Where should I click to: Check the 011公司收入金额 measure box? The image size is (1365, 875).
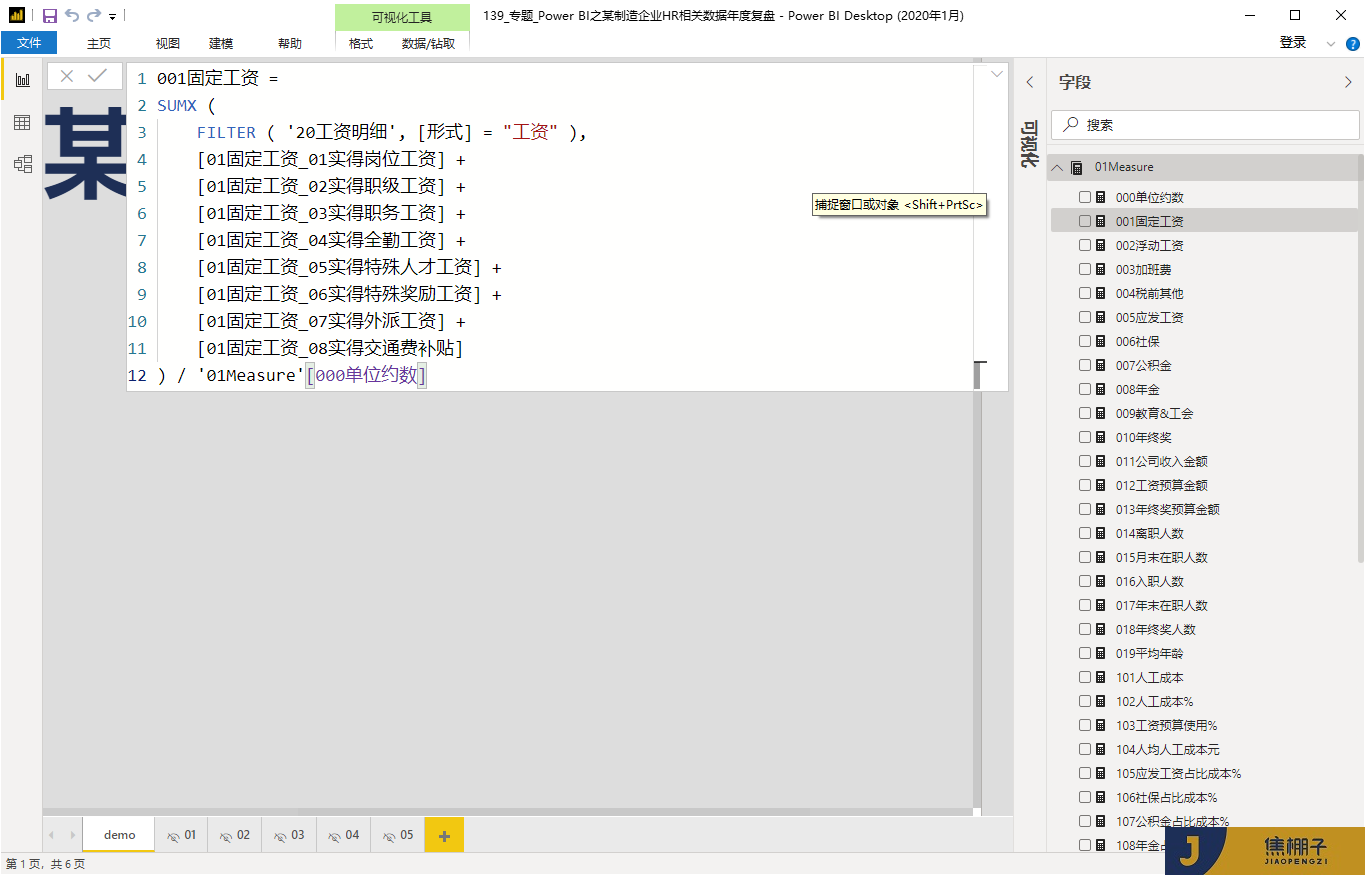pyautogui.click(x=1085, y=461)
